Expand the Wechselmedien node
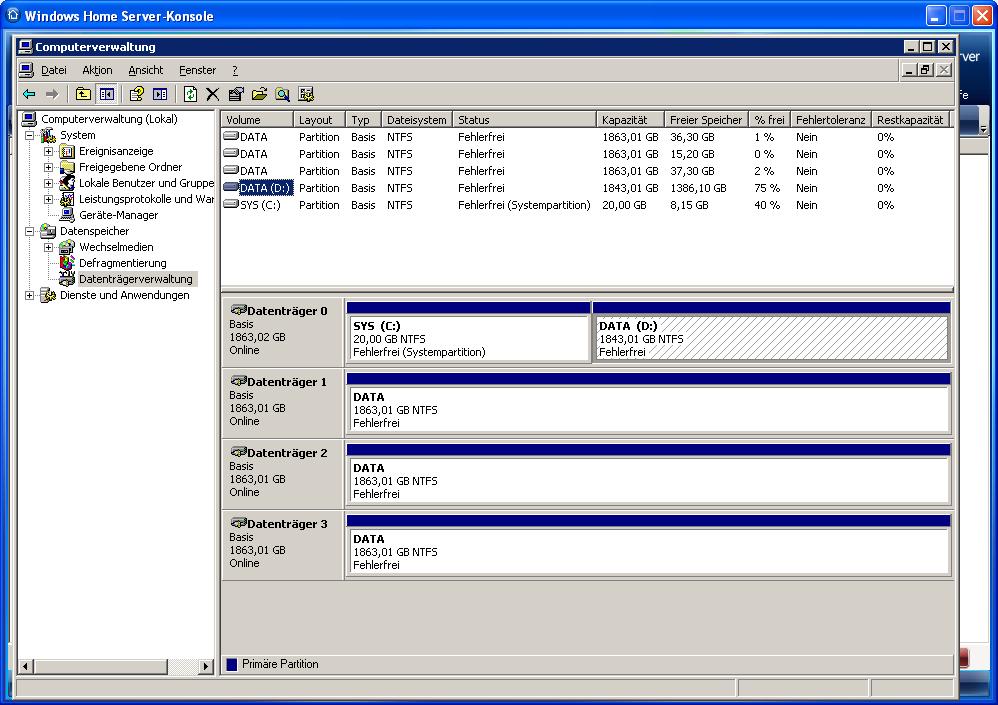 tap(48, 248)
